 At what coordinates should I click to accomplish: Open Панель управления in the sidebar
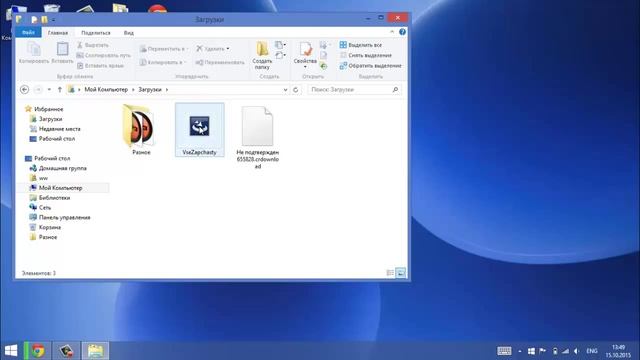[x=60, y=218]
